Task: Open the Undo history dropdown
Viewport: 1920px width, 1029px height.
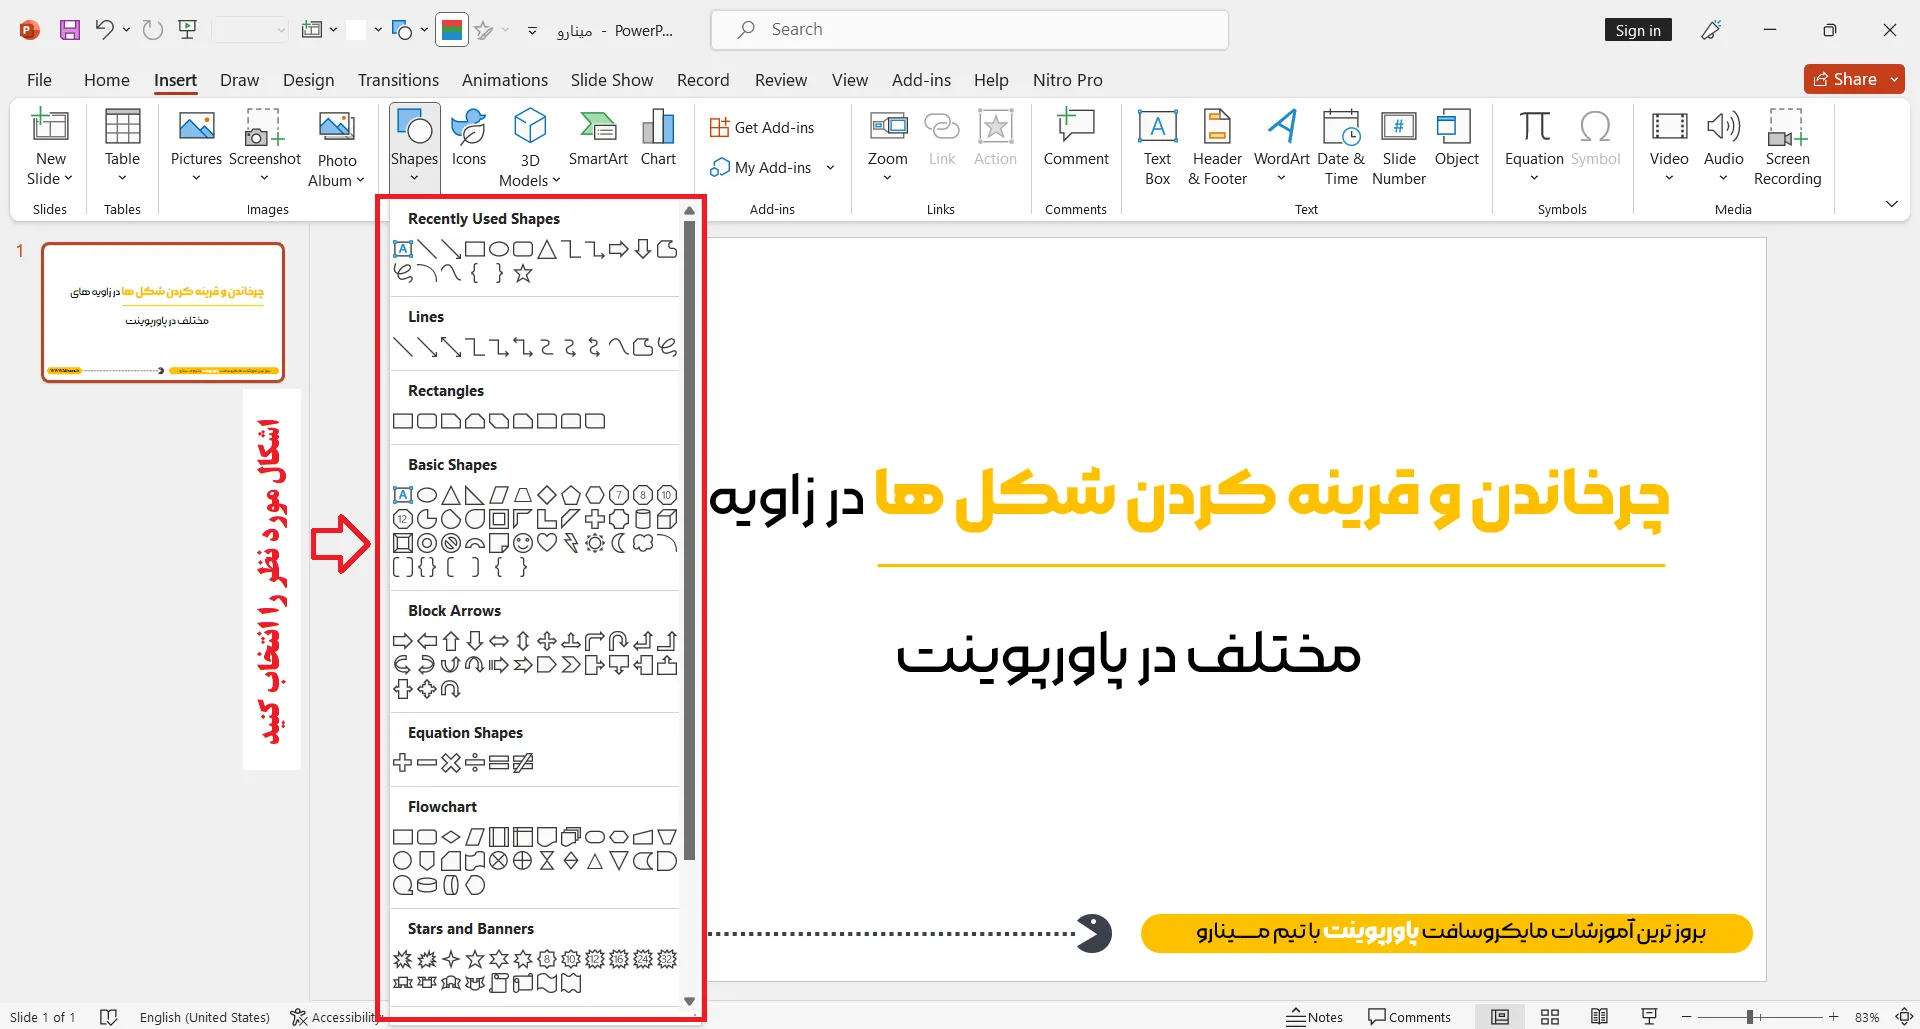Action: (126, 30)
